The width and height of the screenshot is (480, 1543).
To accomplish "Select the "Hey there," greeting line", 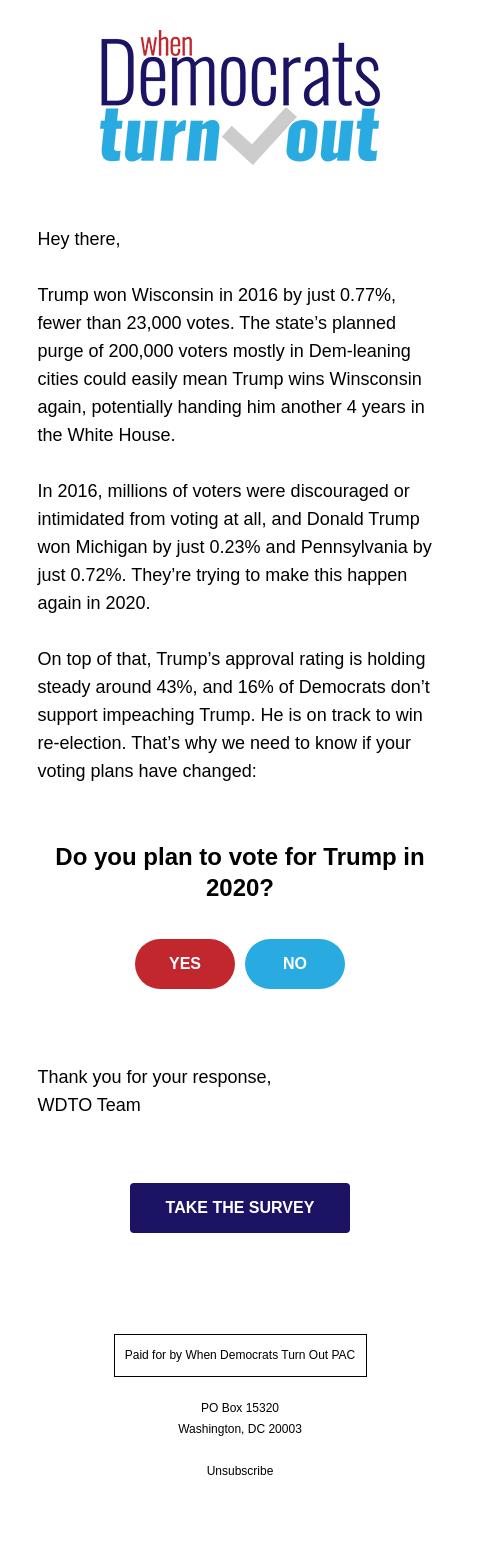I will pyautogui.click(x=79, y=239).
